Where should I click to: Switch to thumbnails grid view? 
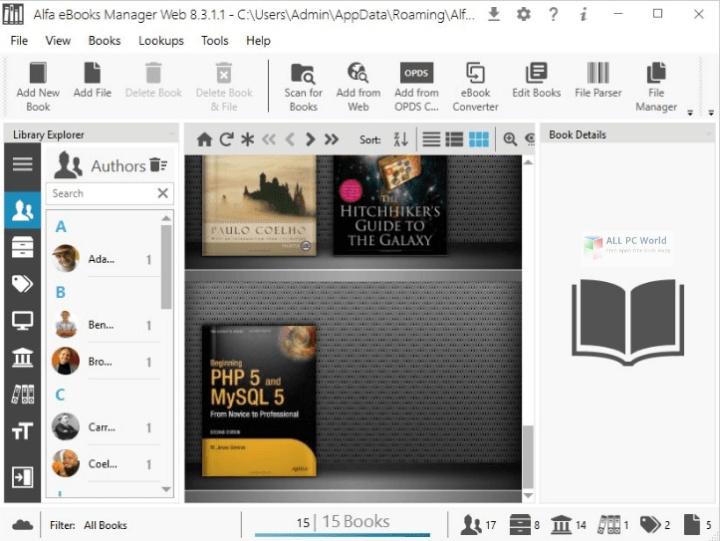478,139
